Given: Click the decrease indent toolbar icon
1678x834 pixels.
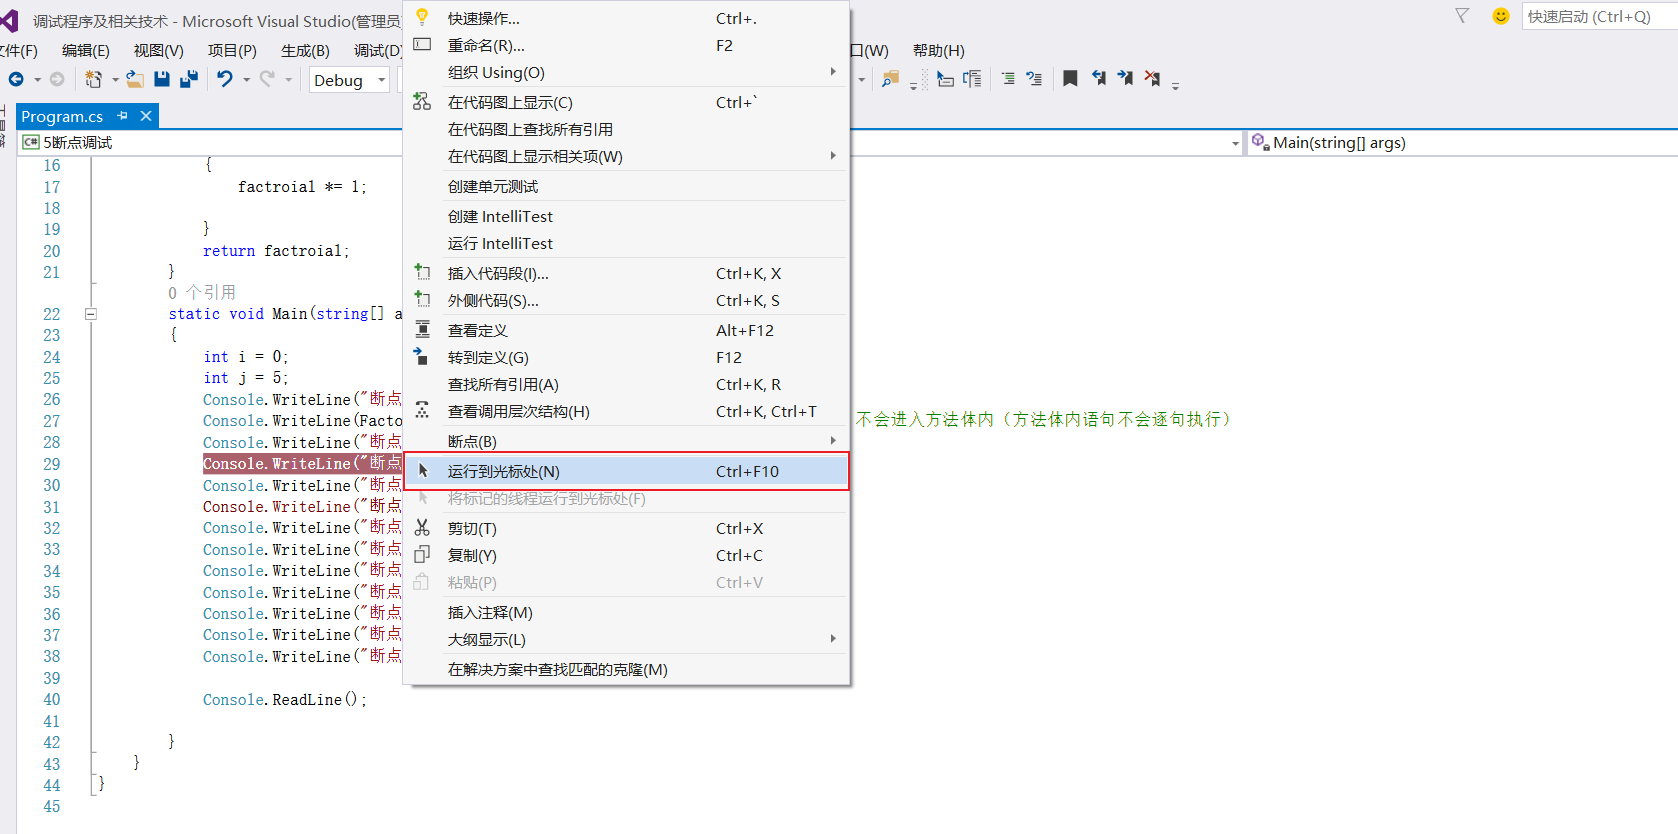Looking at the screenshot, I should coord(1034,78).
